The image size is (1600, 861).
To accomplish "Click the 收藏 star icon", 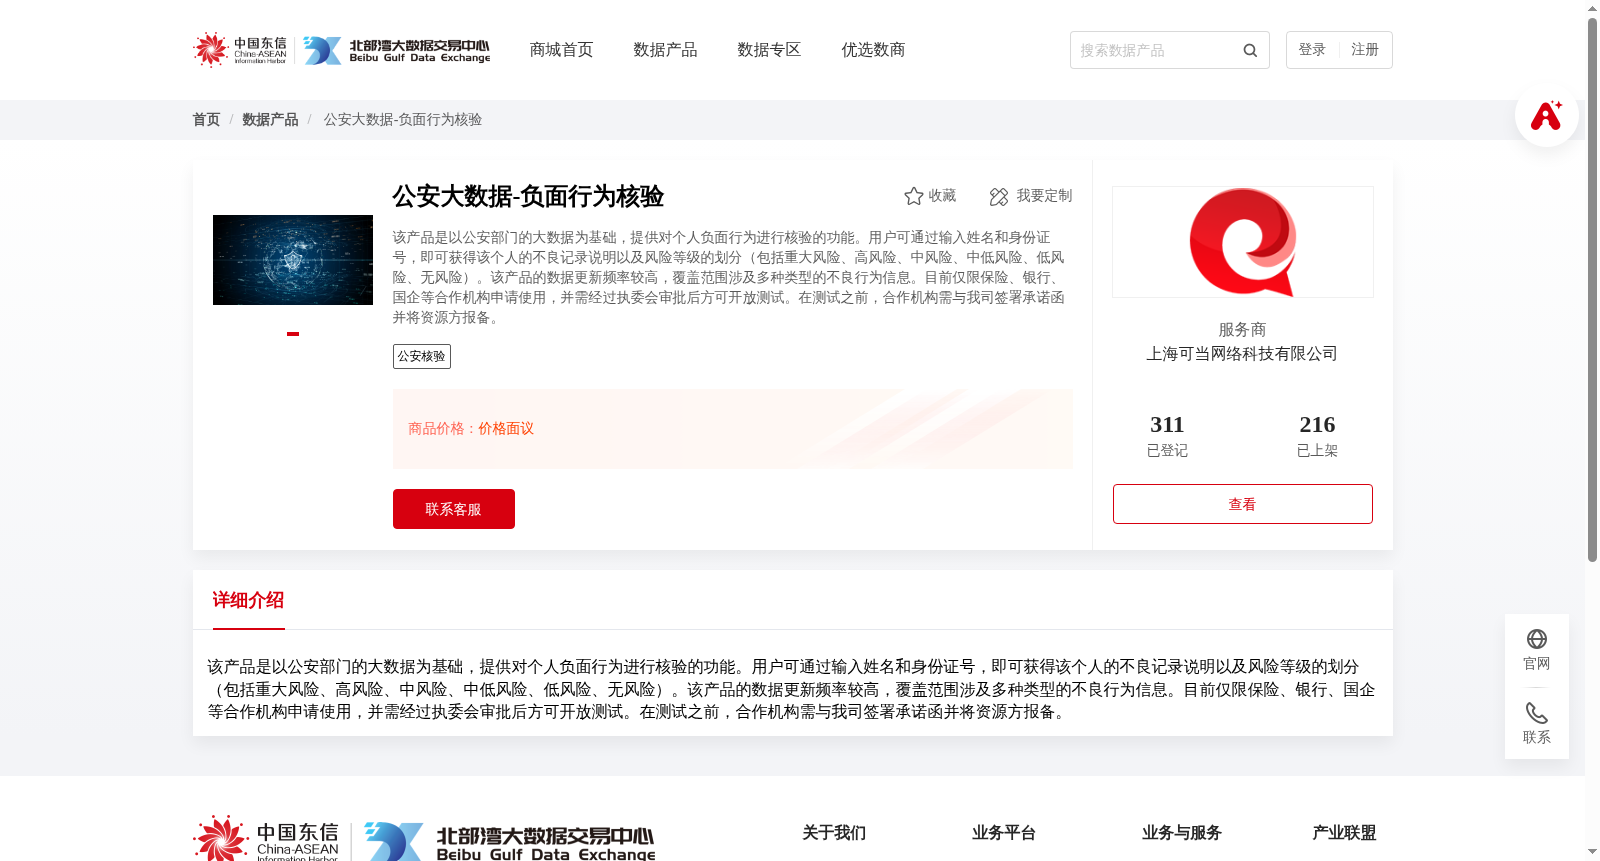I will click(913, 196).
